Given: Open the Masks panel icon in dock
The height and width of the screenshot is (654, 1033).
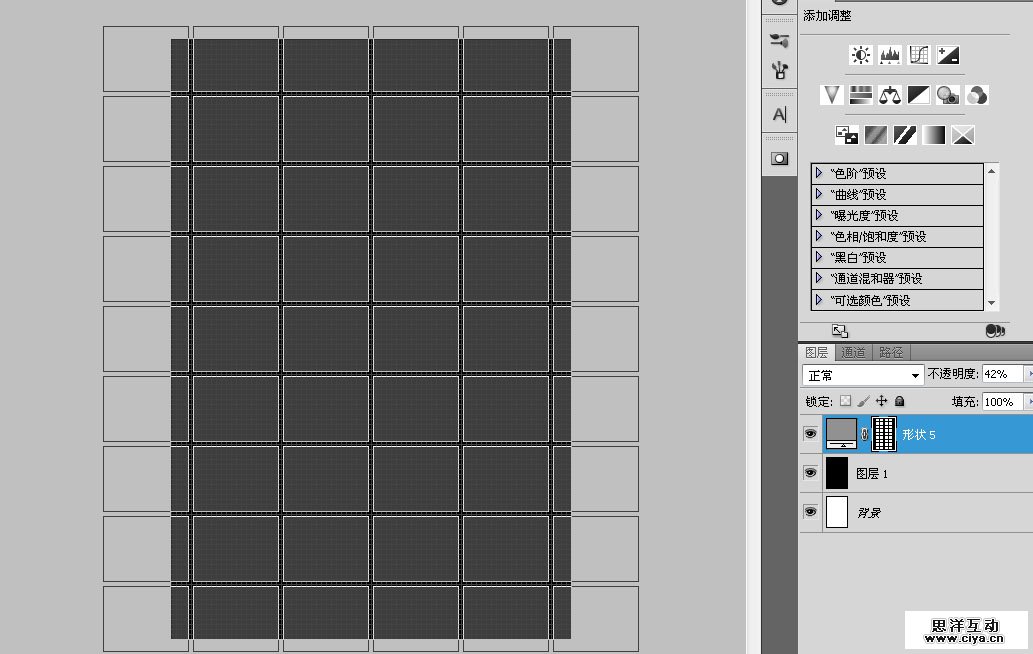Looking at the screenshot, I should point(779,159).
